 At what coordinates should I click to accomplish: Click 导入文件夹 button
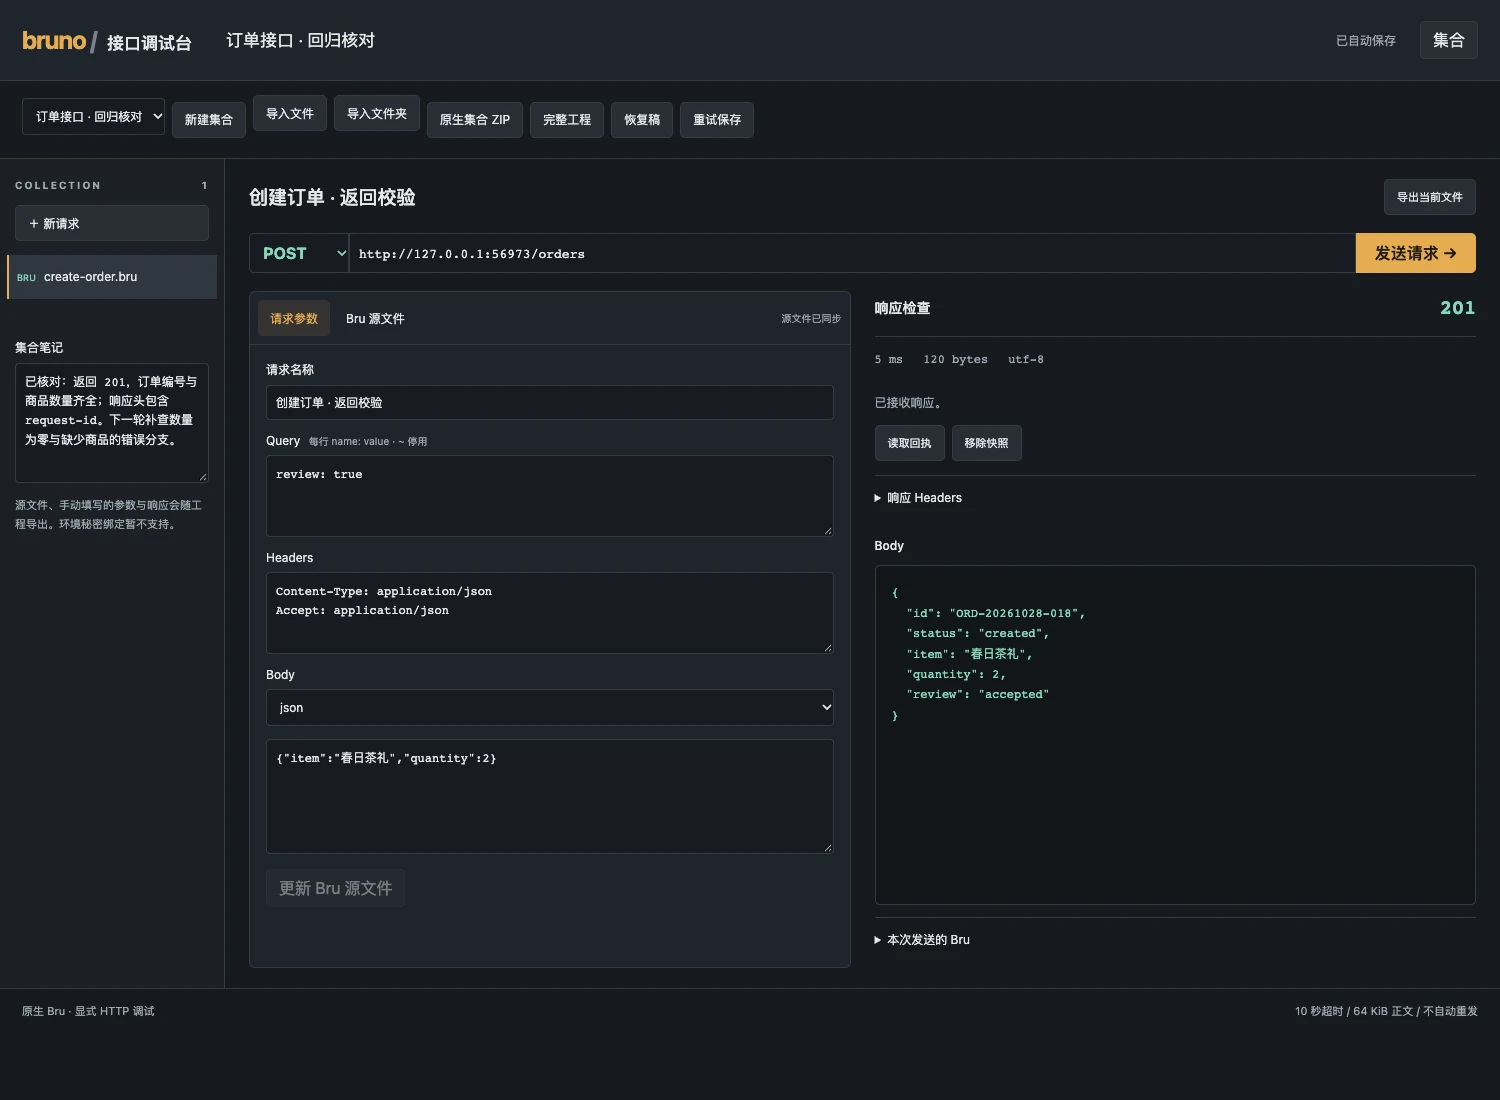pos(377,114)
